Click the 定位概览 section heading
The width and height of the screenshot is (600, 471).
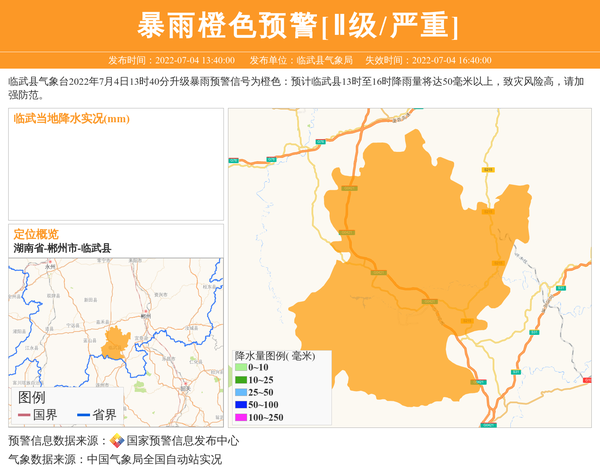pyautogui.click(x=36, y=233)
